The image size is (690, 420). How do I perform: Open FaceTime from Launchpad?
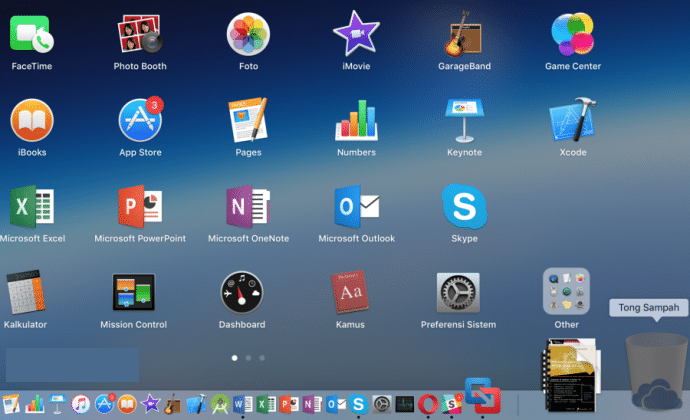(x=31, y=34)
